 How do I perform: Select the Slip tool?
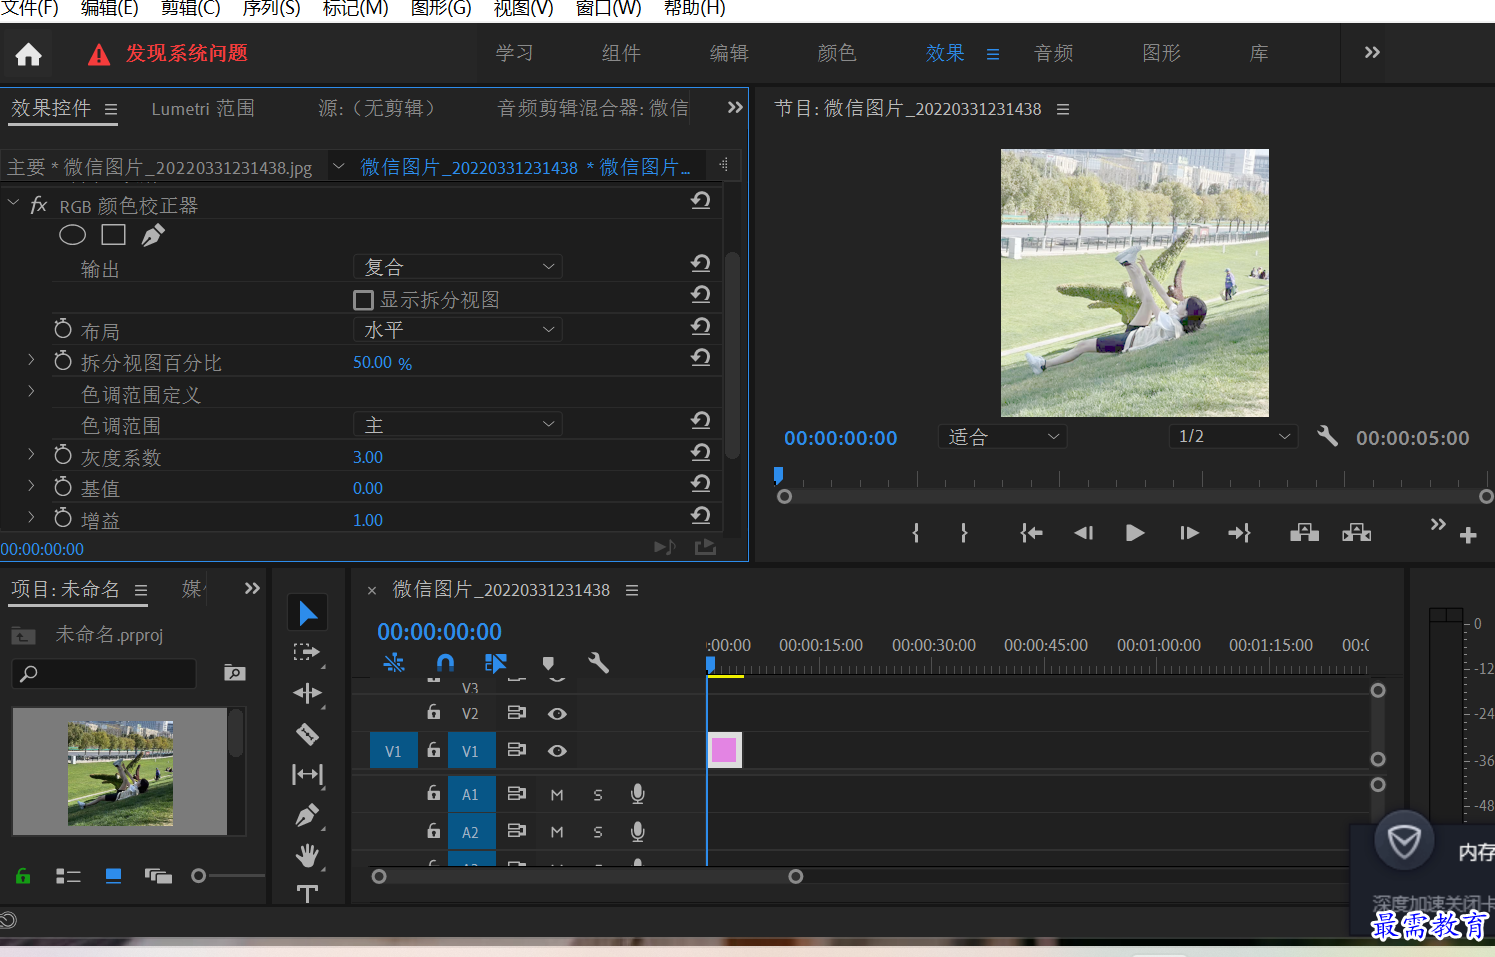308,774
